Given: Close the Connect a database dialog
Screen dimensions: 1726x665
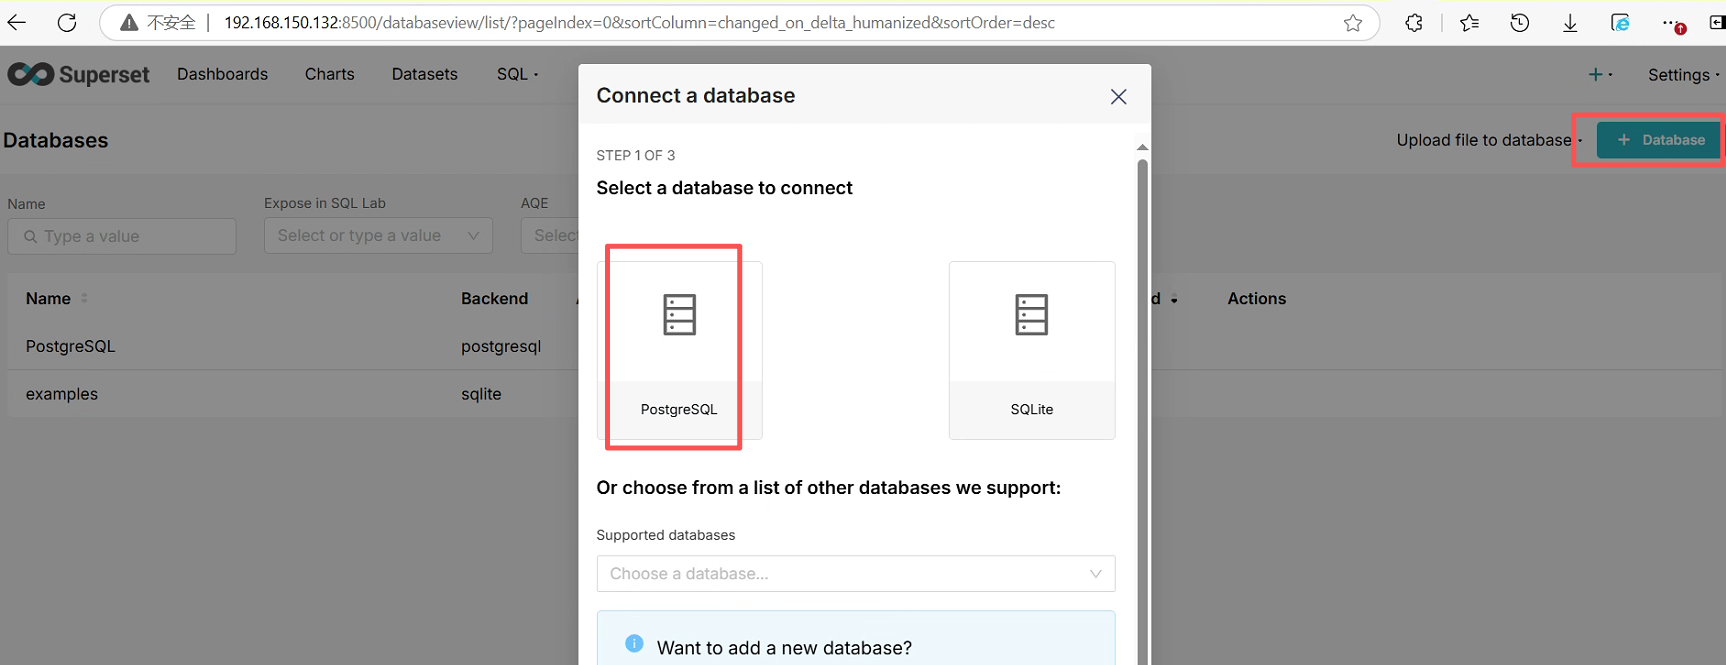Looking at the screenshot, I should coord(1118,96).
